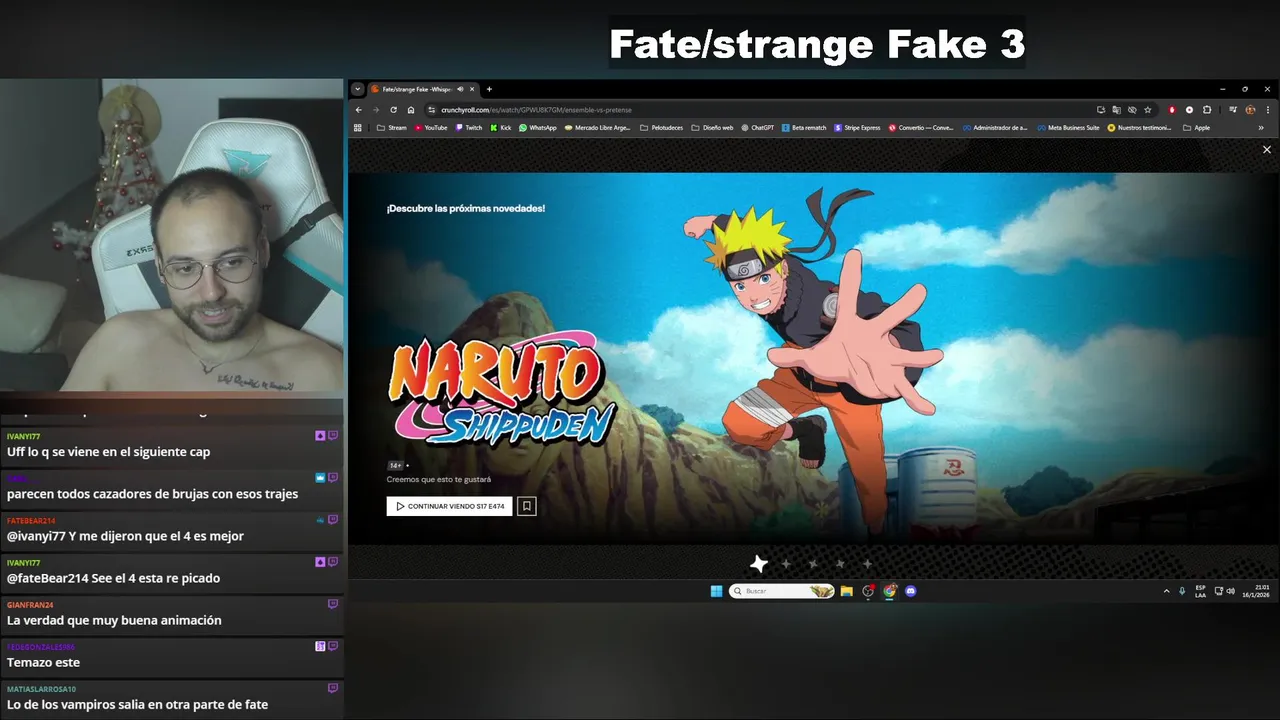Open the taskbar clock showing 21:01
1280x720 pixels.
click(x=1256, y=591)
